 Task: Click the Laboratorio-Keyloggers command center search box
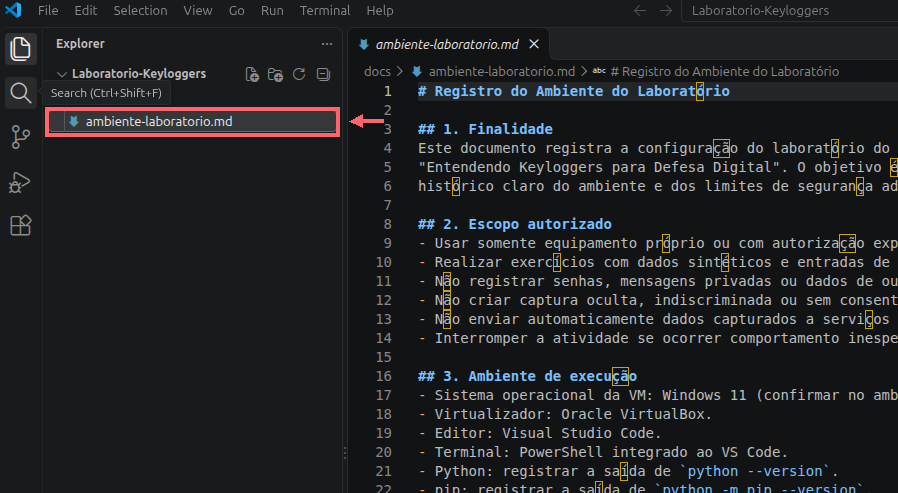790,10
